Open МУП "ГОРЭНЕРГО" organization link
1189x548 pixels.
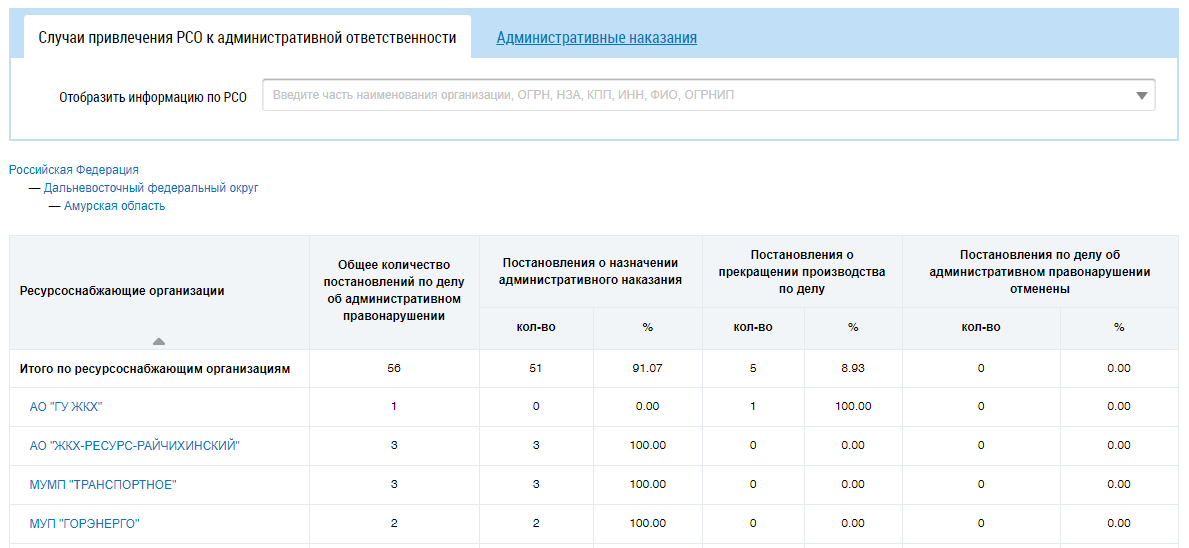pos(85,523)
